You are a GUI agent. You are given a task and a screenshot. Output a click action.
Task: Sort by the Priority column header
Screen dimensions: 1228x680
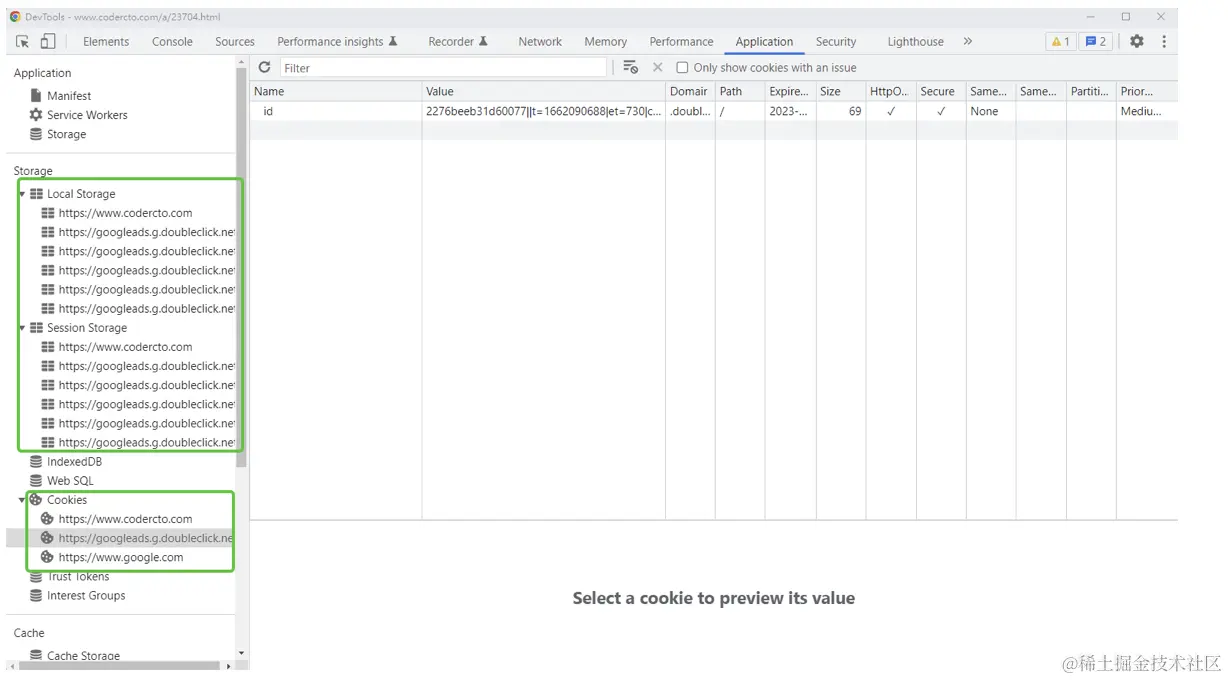tap(1147, 91)
